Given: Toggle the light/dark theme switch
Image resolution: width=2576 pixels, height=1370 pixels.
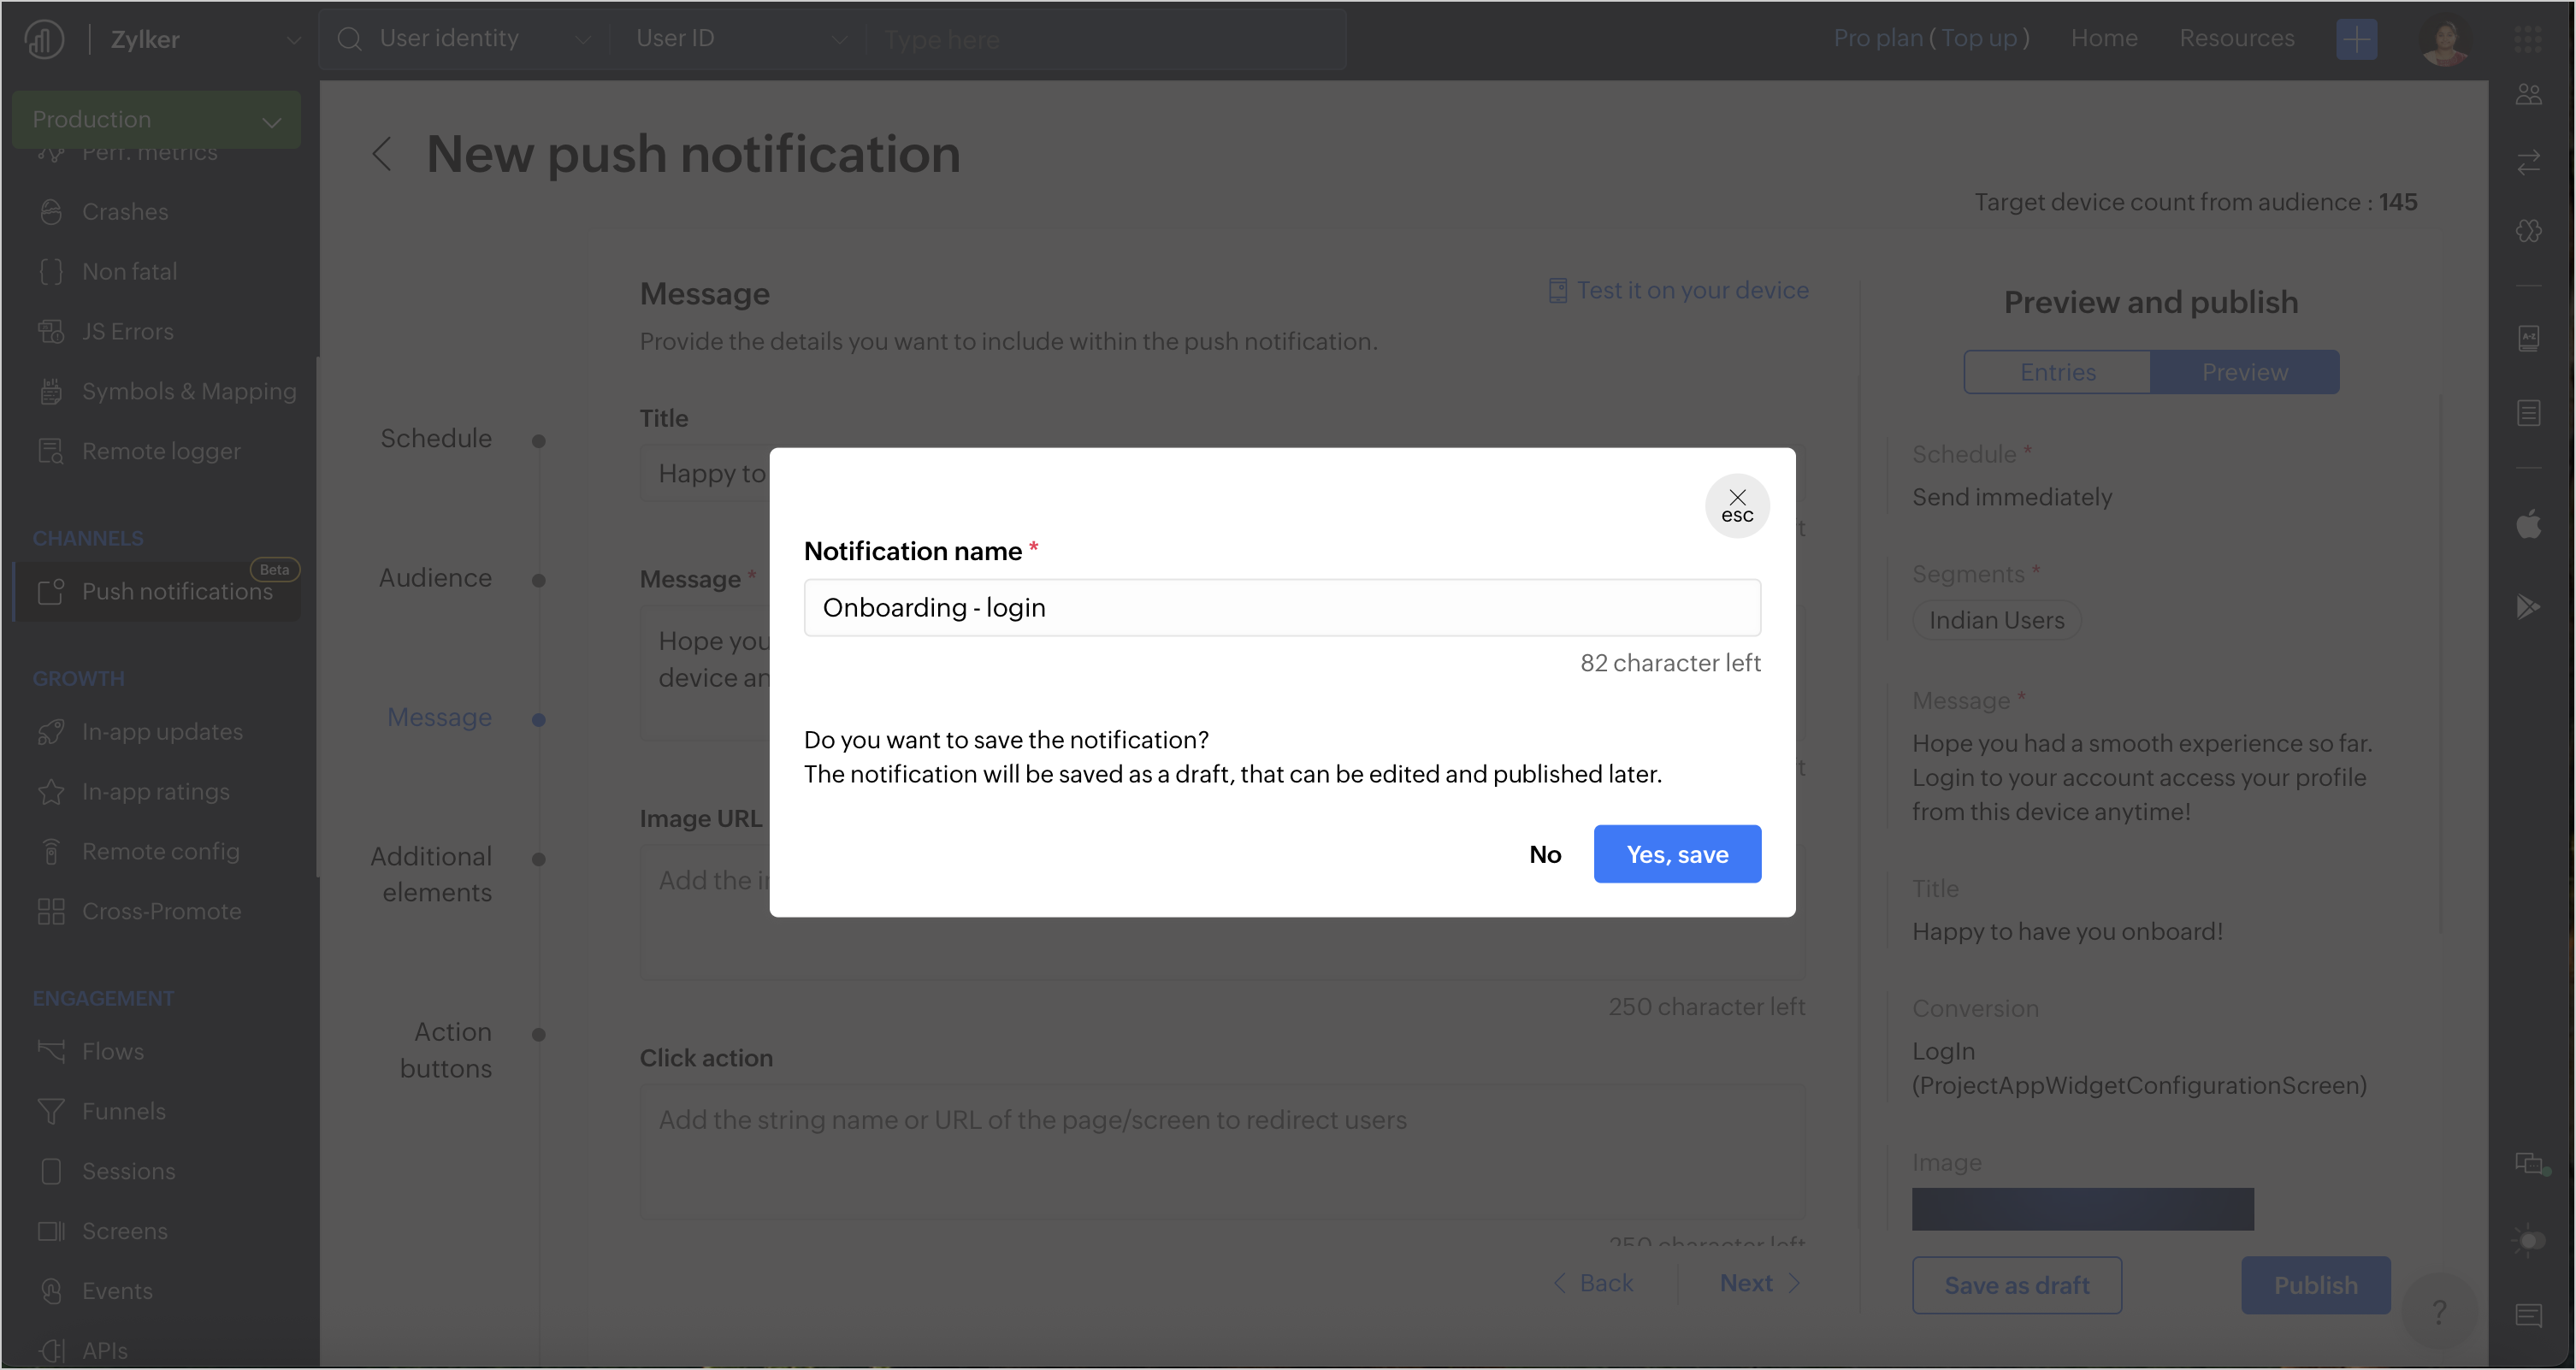Looking at the screenshot, I should tap(2528, 1241).
